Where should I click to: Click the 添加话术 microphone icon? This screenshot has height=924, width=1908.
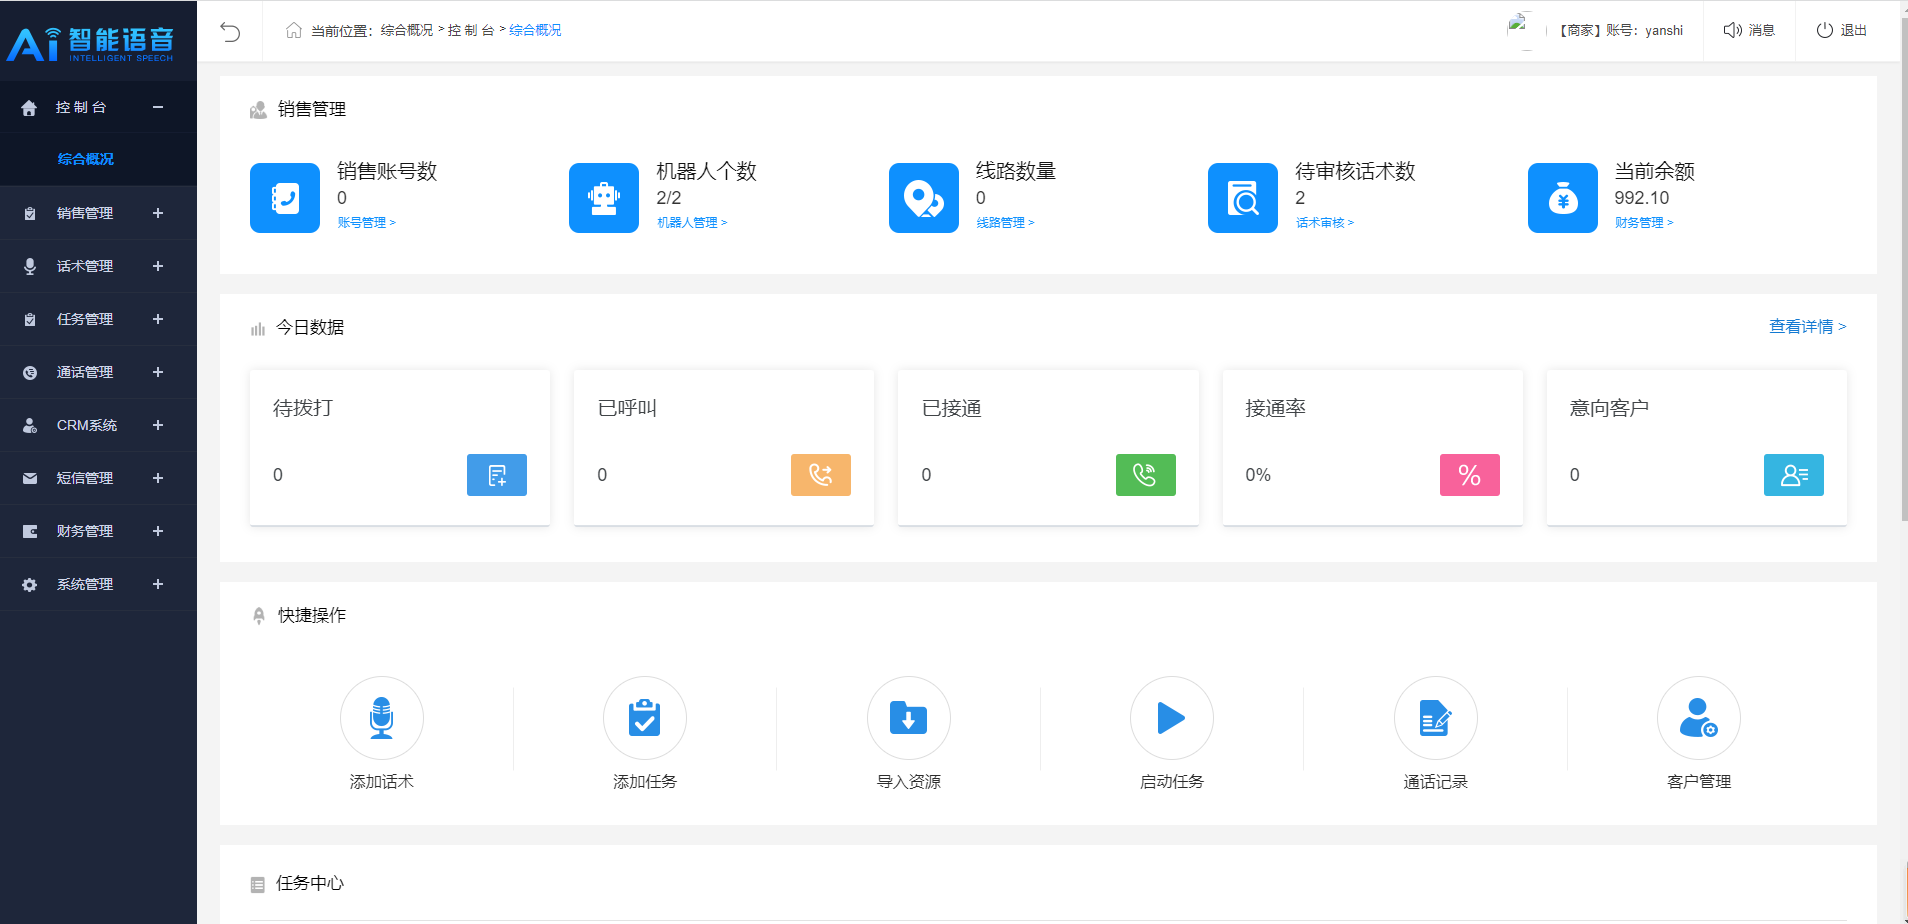[x=382, y=718]
